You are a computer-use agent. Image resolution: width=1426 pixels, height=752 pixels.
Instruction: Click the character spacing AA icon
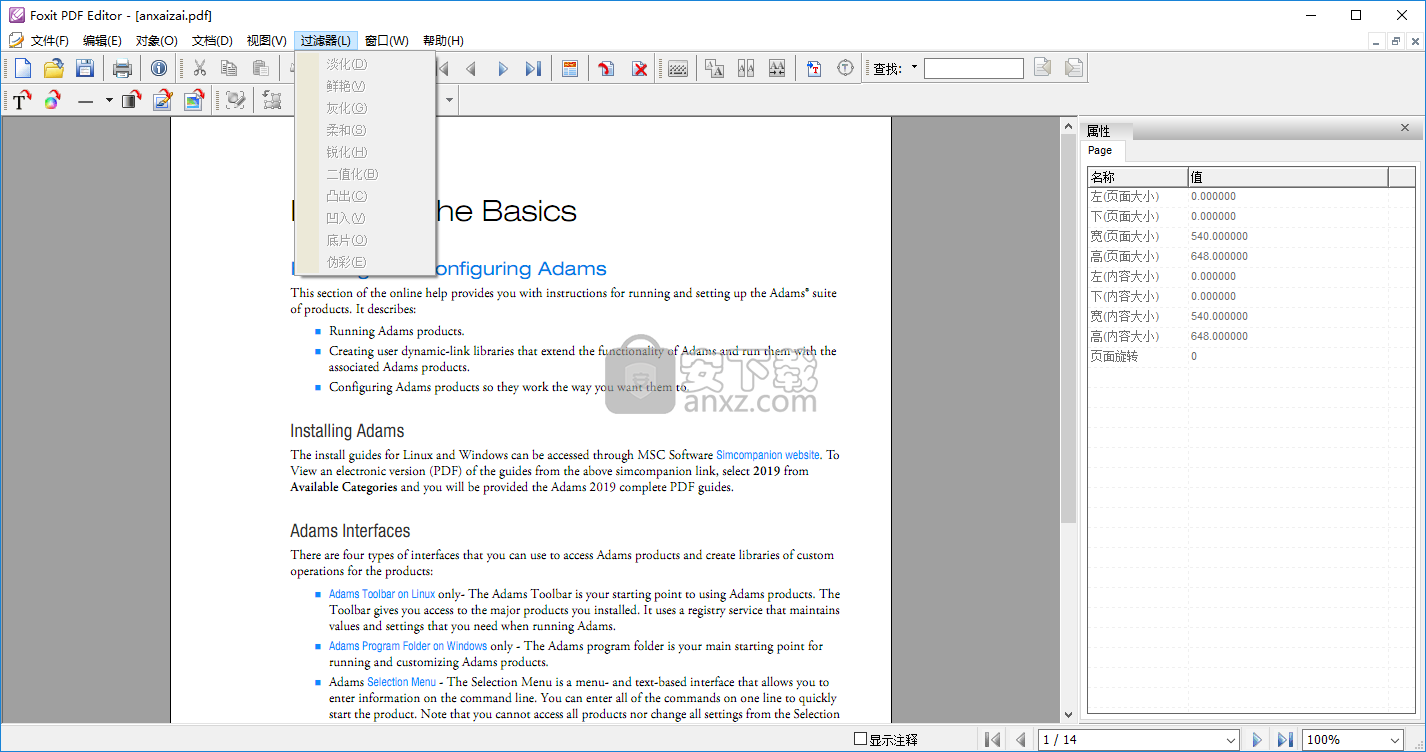746,68
